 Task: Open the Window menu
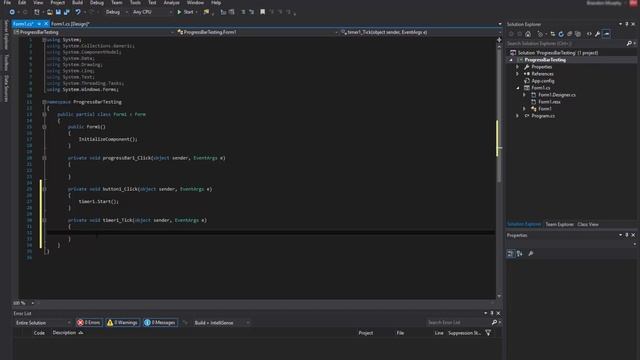195,2
